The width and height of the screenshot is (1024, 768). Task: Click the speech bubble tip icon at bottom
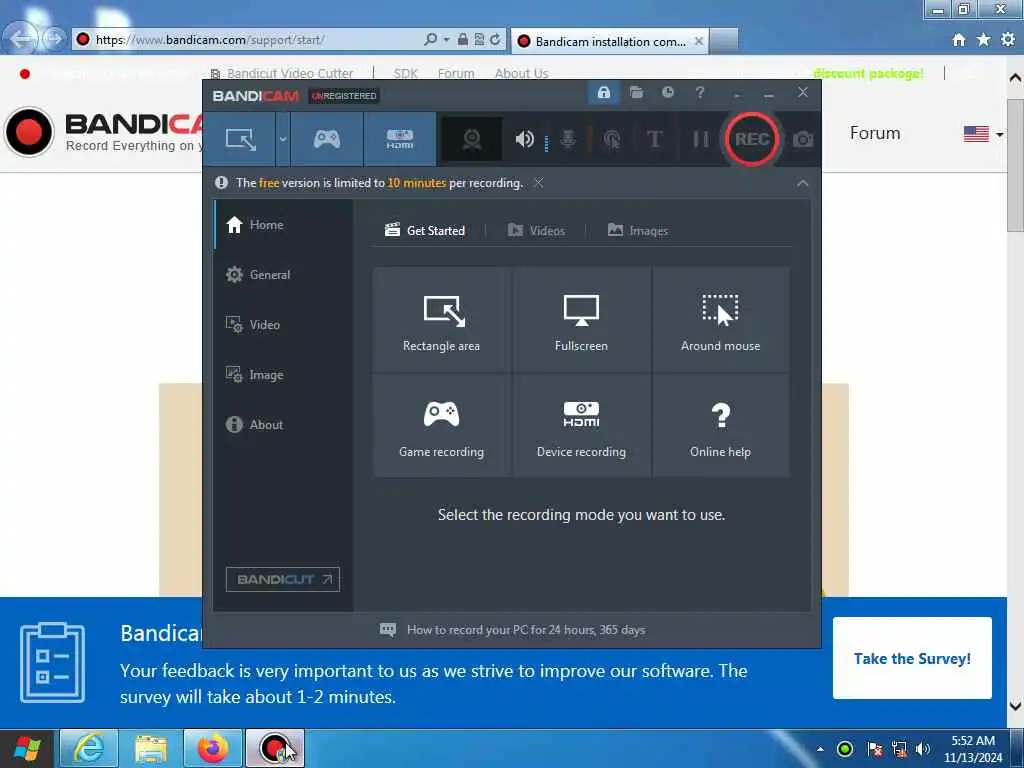pyautogui.click(x=388, y=630)
